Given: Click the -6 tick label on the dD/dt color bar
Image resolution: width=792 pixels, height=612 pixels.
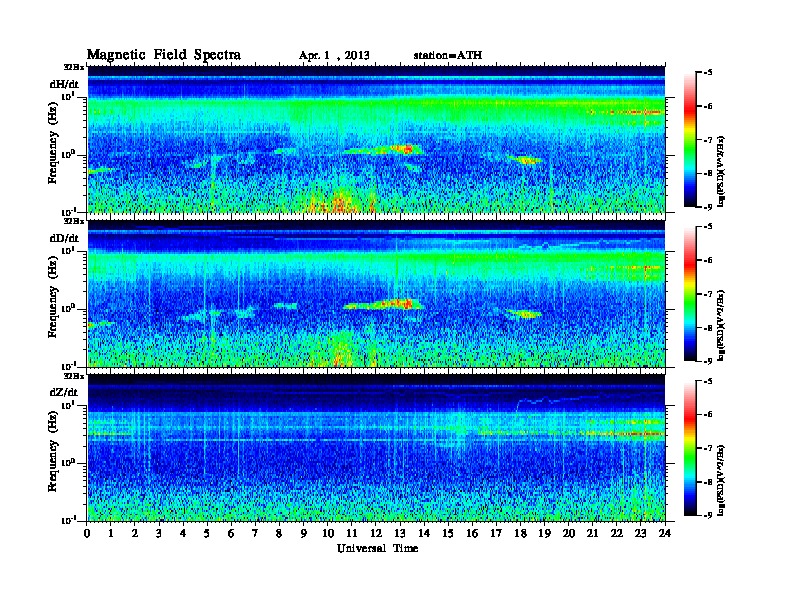Looking at the screenshot, I should click(707, 260).
